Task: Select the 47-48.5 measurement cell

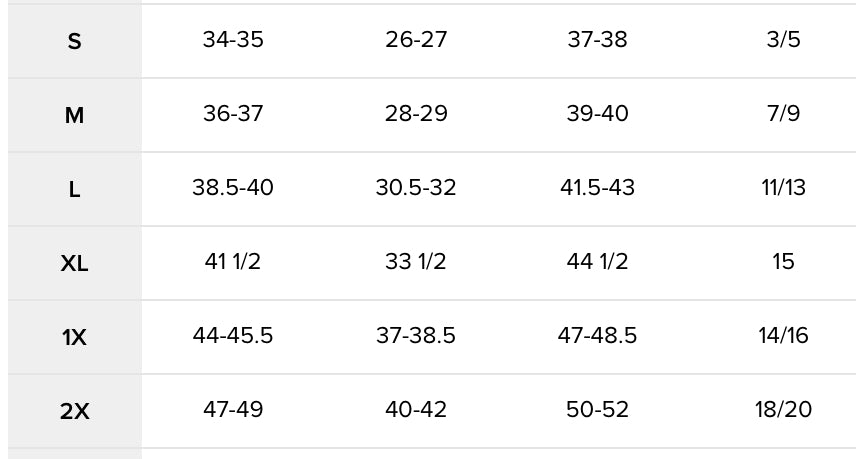Action: tap(597, 336)
